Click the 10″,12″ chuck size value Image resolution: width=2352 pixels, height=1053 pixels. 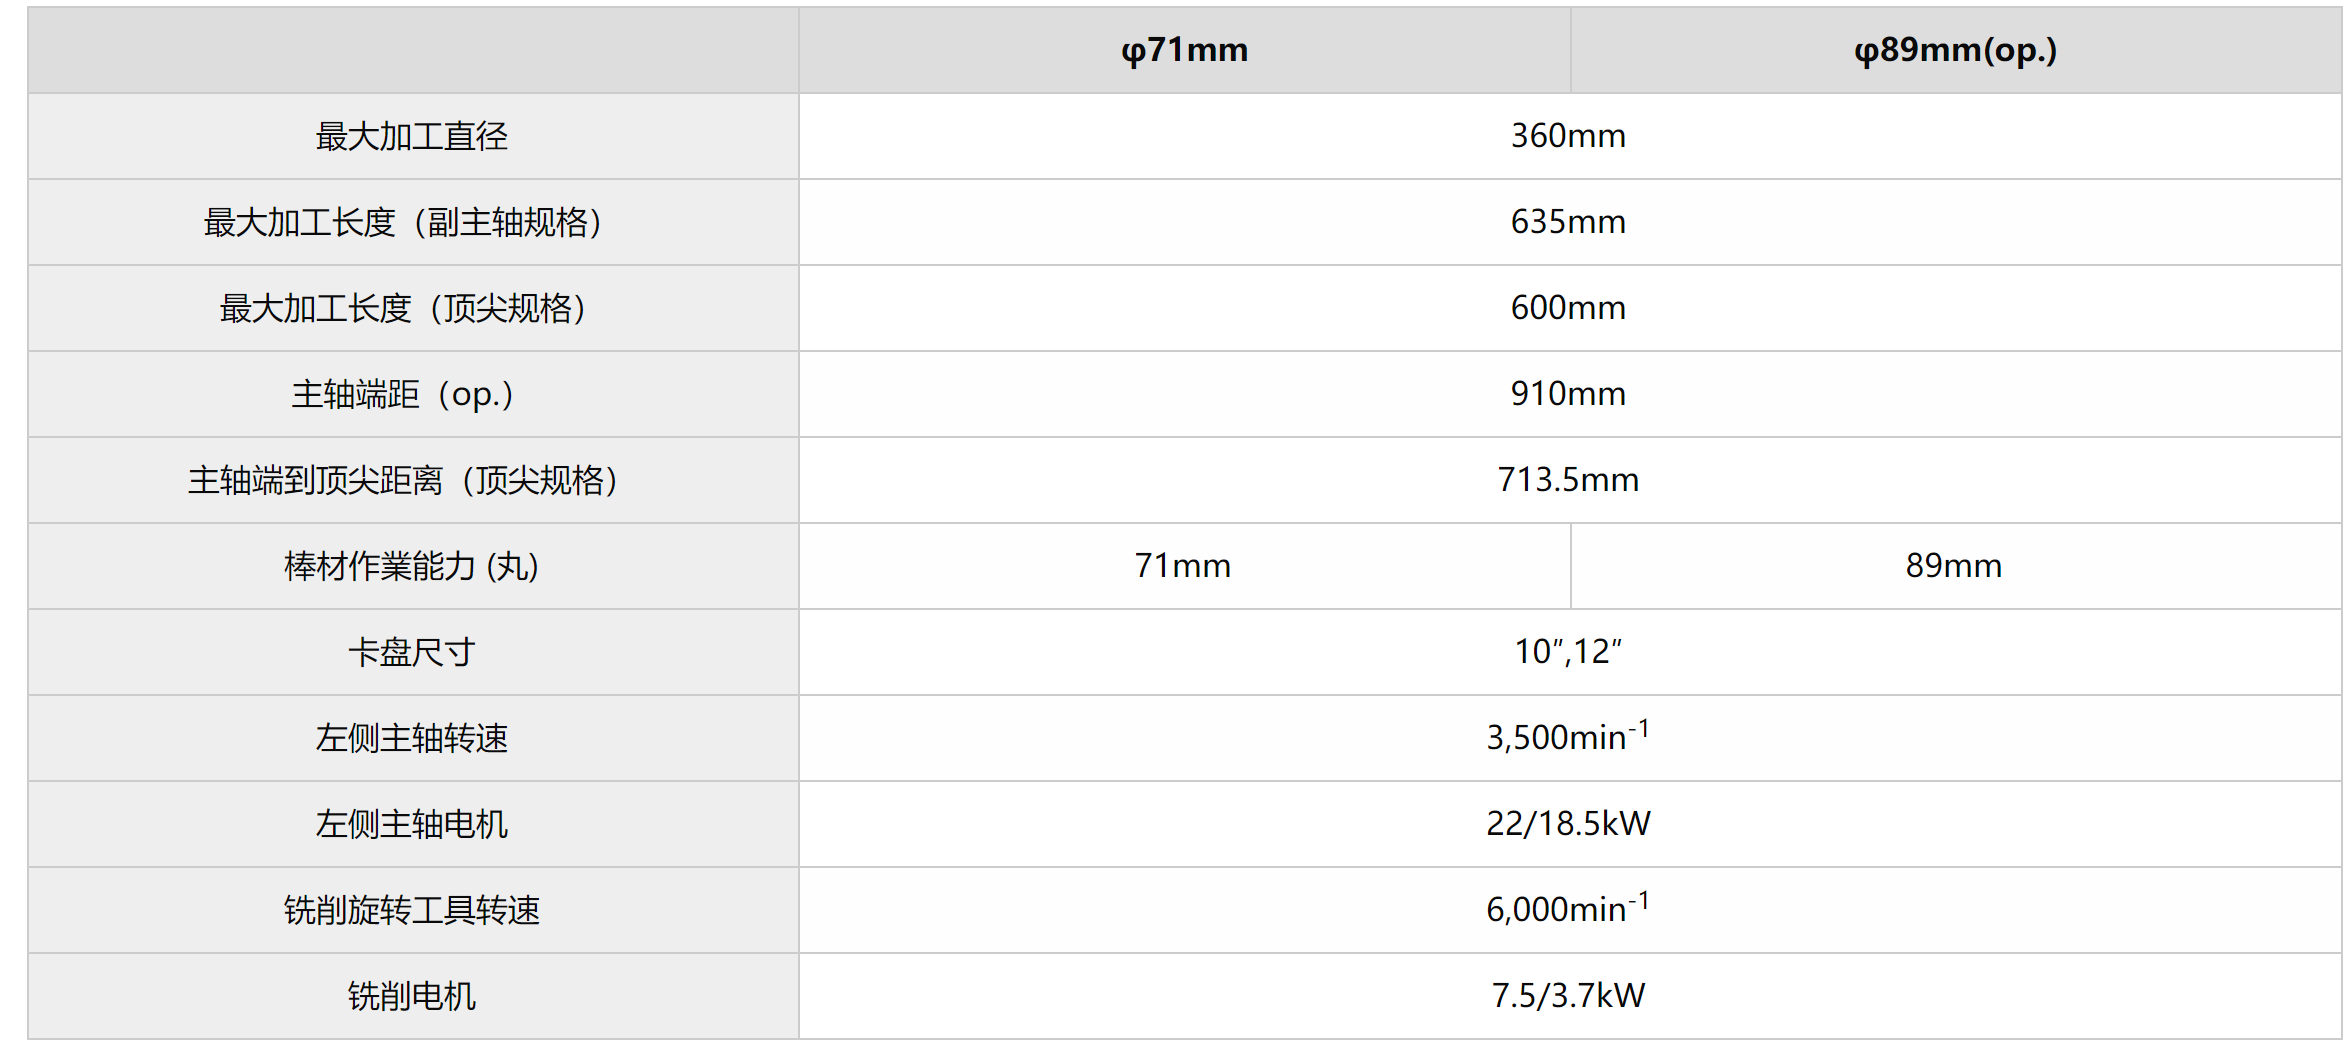click(x=1568, y=652)
